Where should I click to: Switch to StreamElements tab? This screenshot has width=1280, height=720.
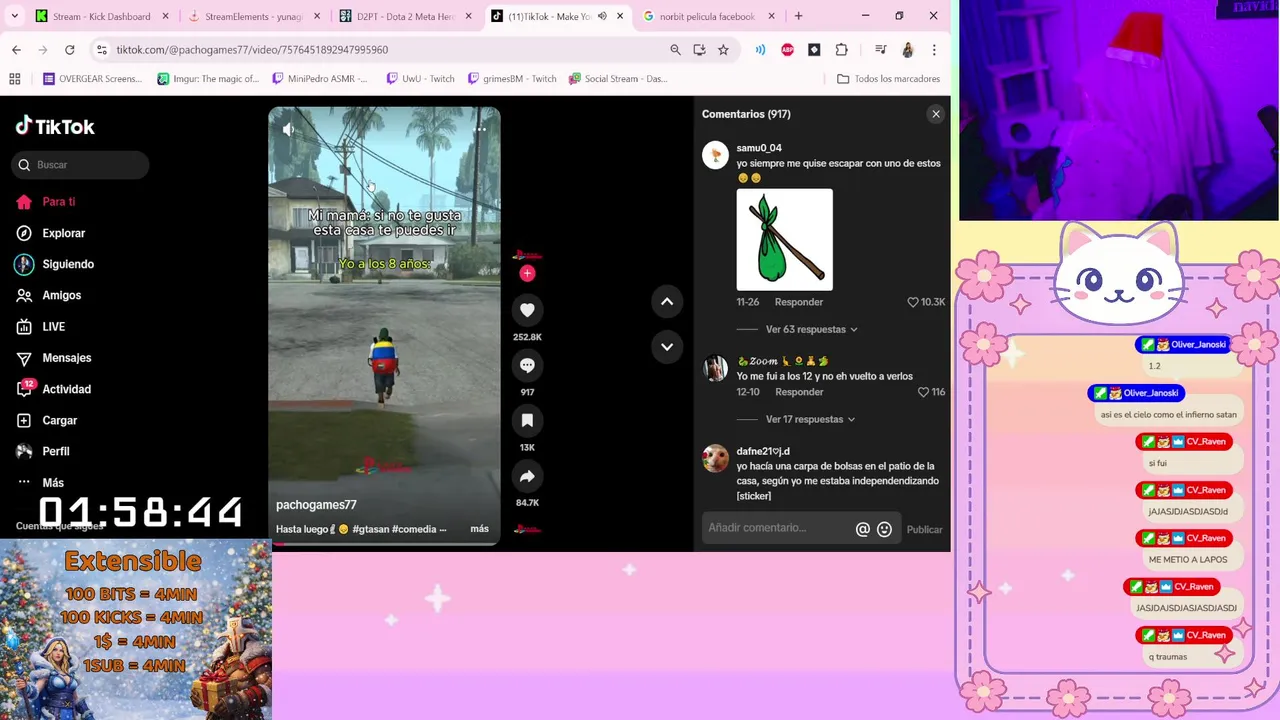coord(252,16)
